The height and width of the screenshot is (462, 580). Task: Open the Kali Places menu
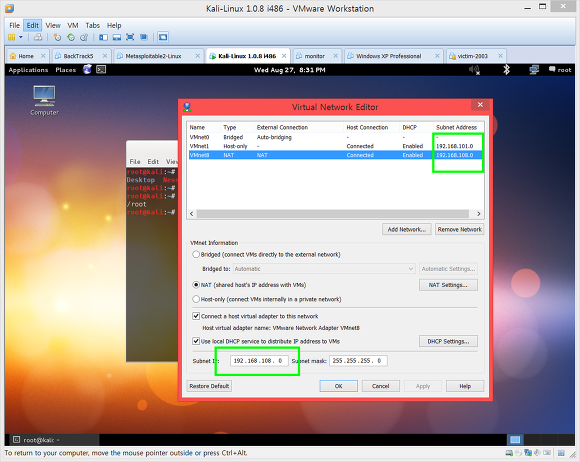[x=65, y=70]
